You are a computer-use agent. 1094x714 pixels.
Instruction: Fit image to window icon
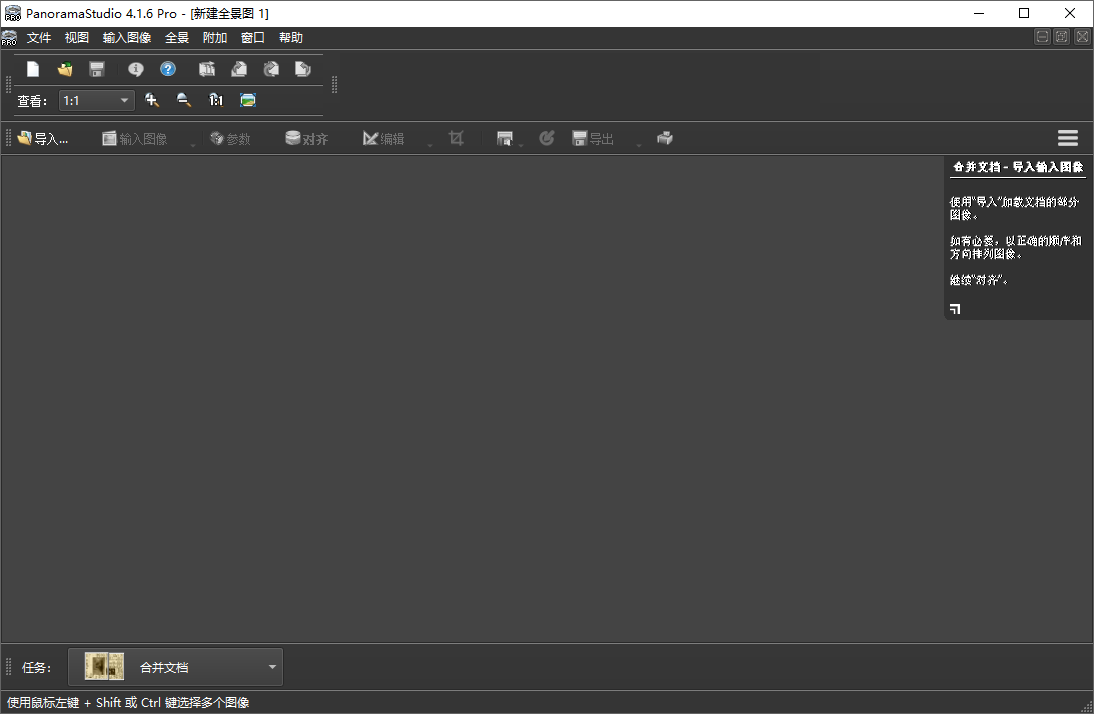[248, 101]
